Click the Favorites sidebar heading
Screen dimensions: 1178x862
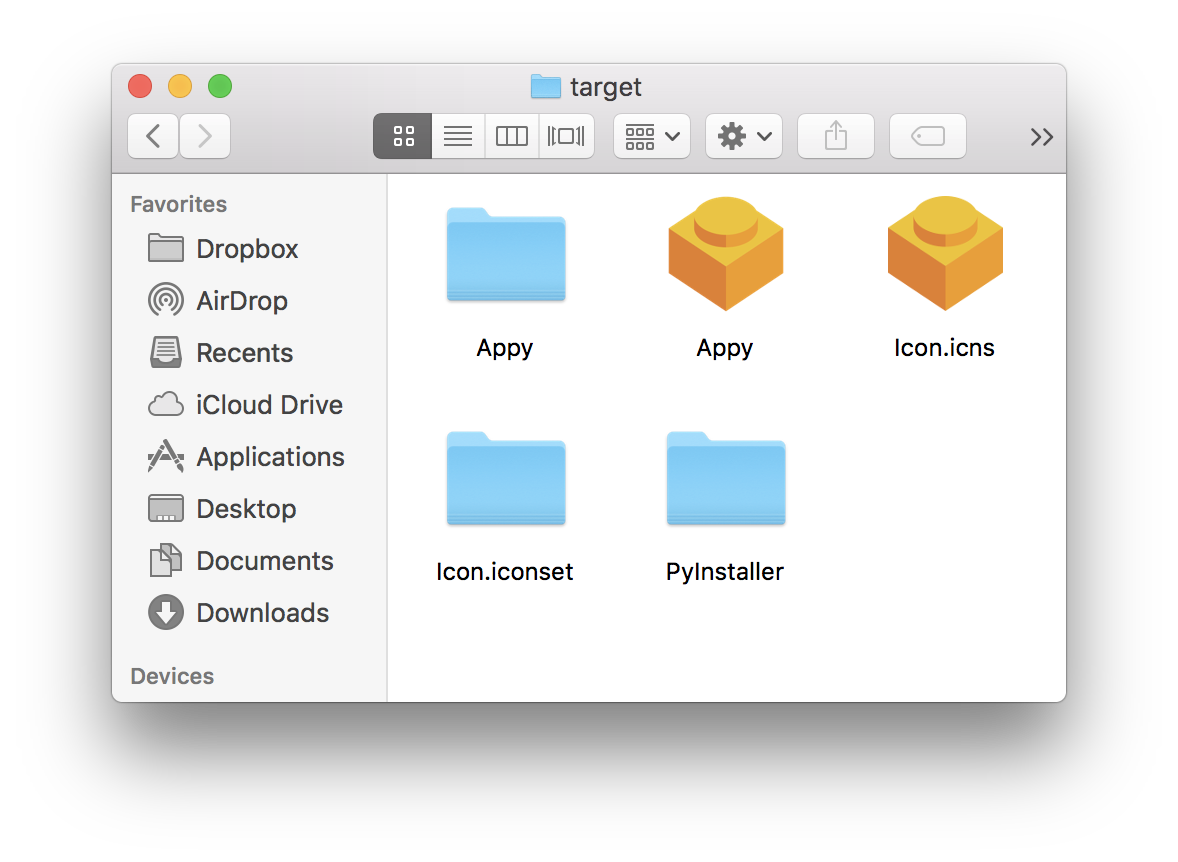tap(179, 204)
